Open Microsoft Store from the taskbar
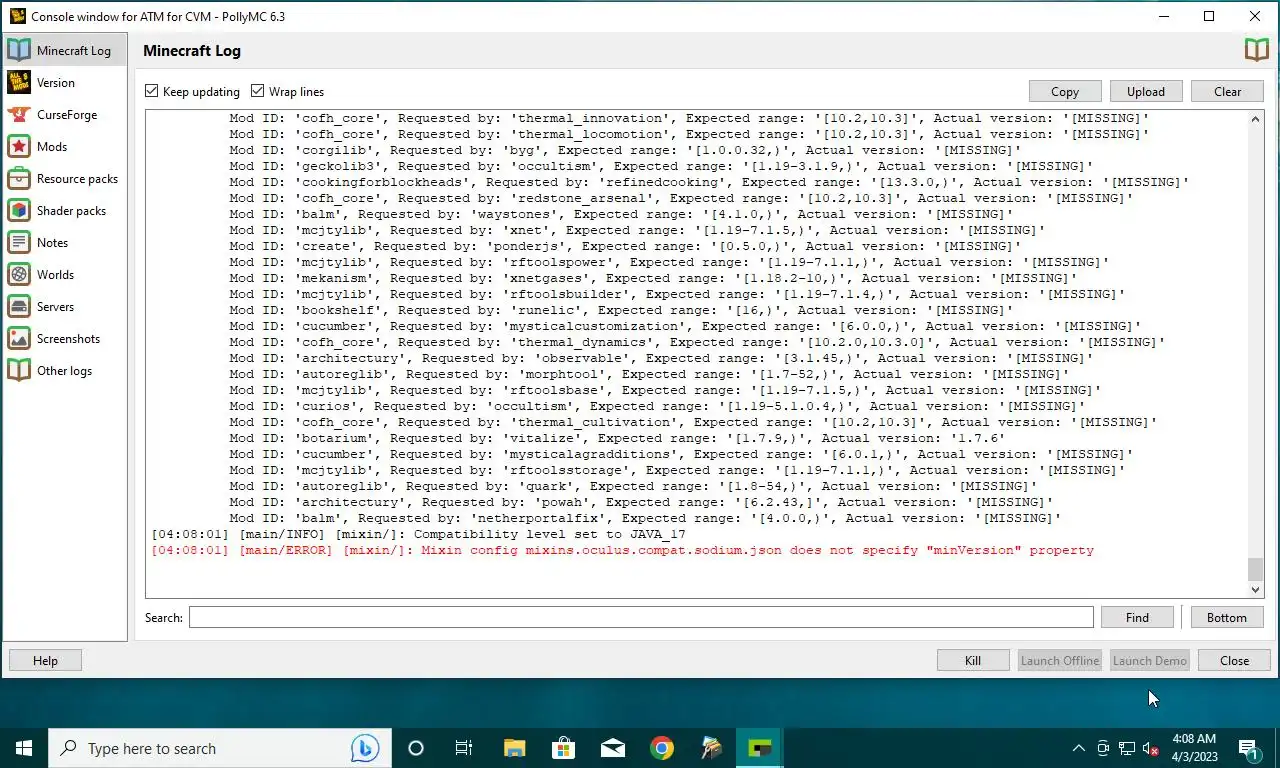 [x=563, y=748]
